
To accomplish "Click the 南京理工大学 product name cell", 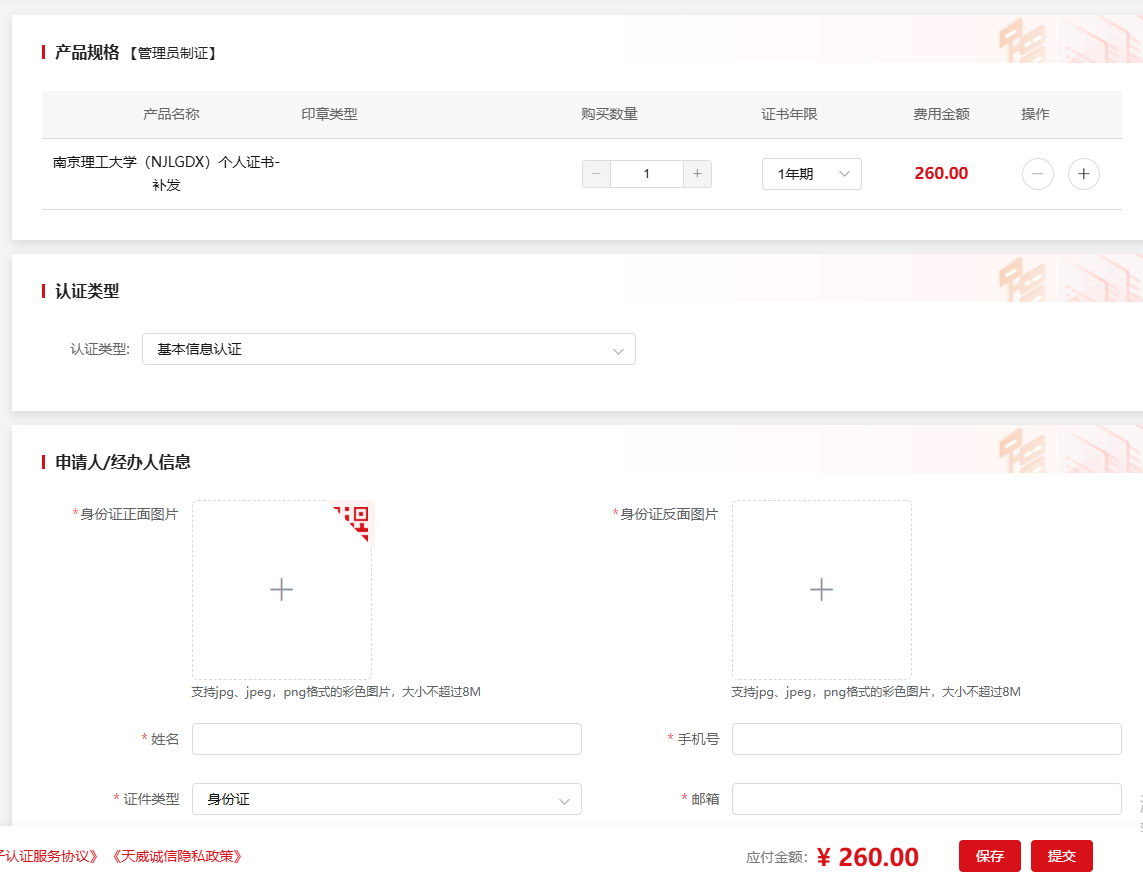I will [x=166, y=173].
